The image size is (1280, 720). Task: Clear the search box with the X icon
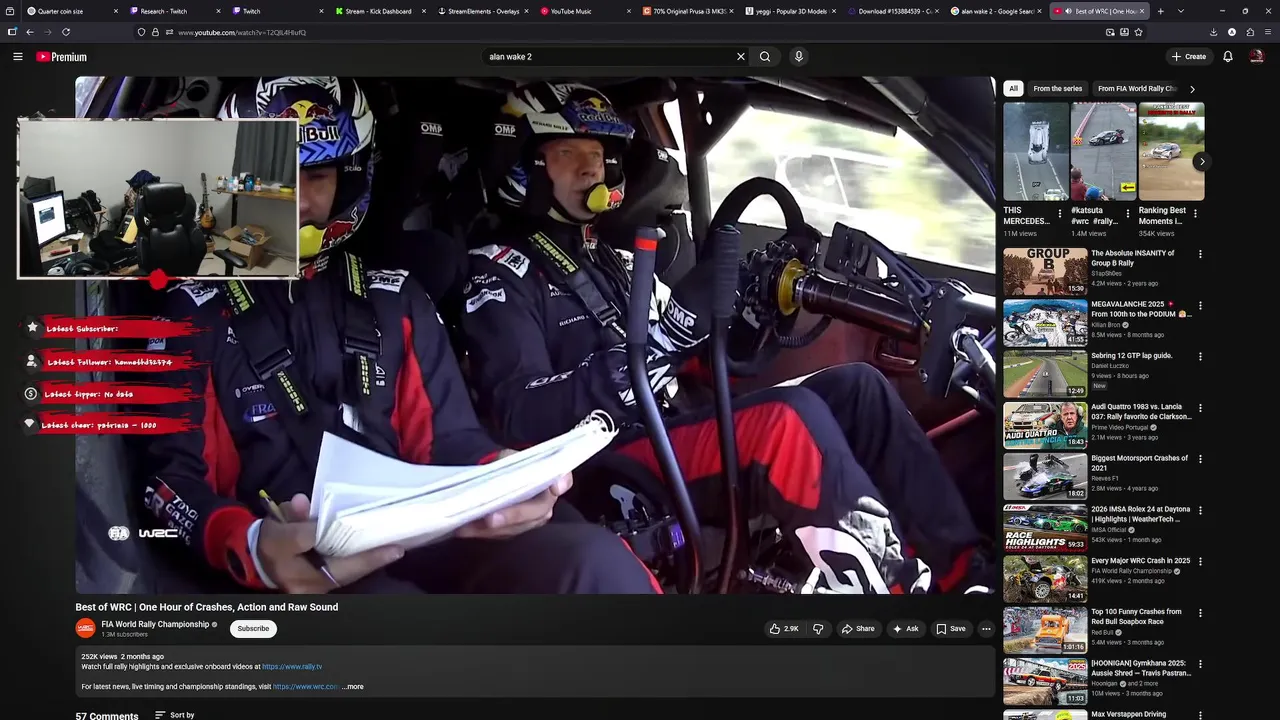coord(741,57)
